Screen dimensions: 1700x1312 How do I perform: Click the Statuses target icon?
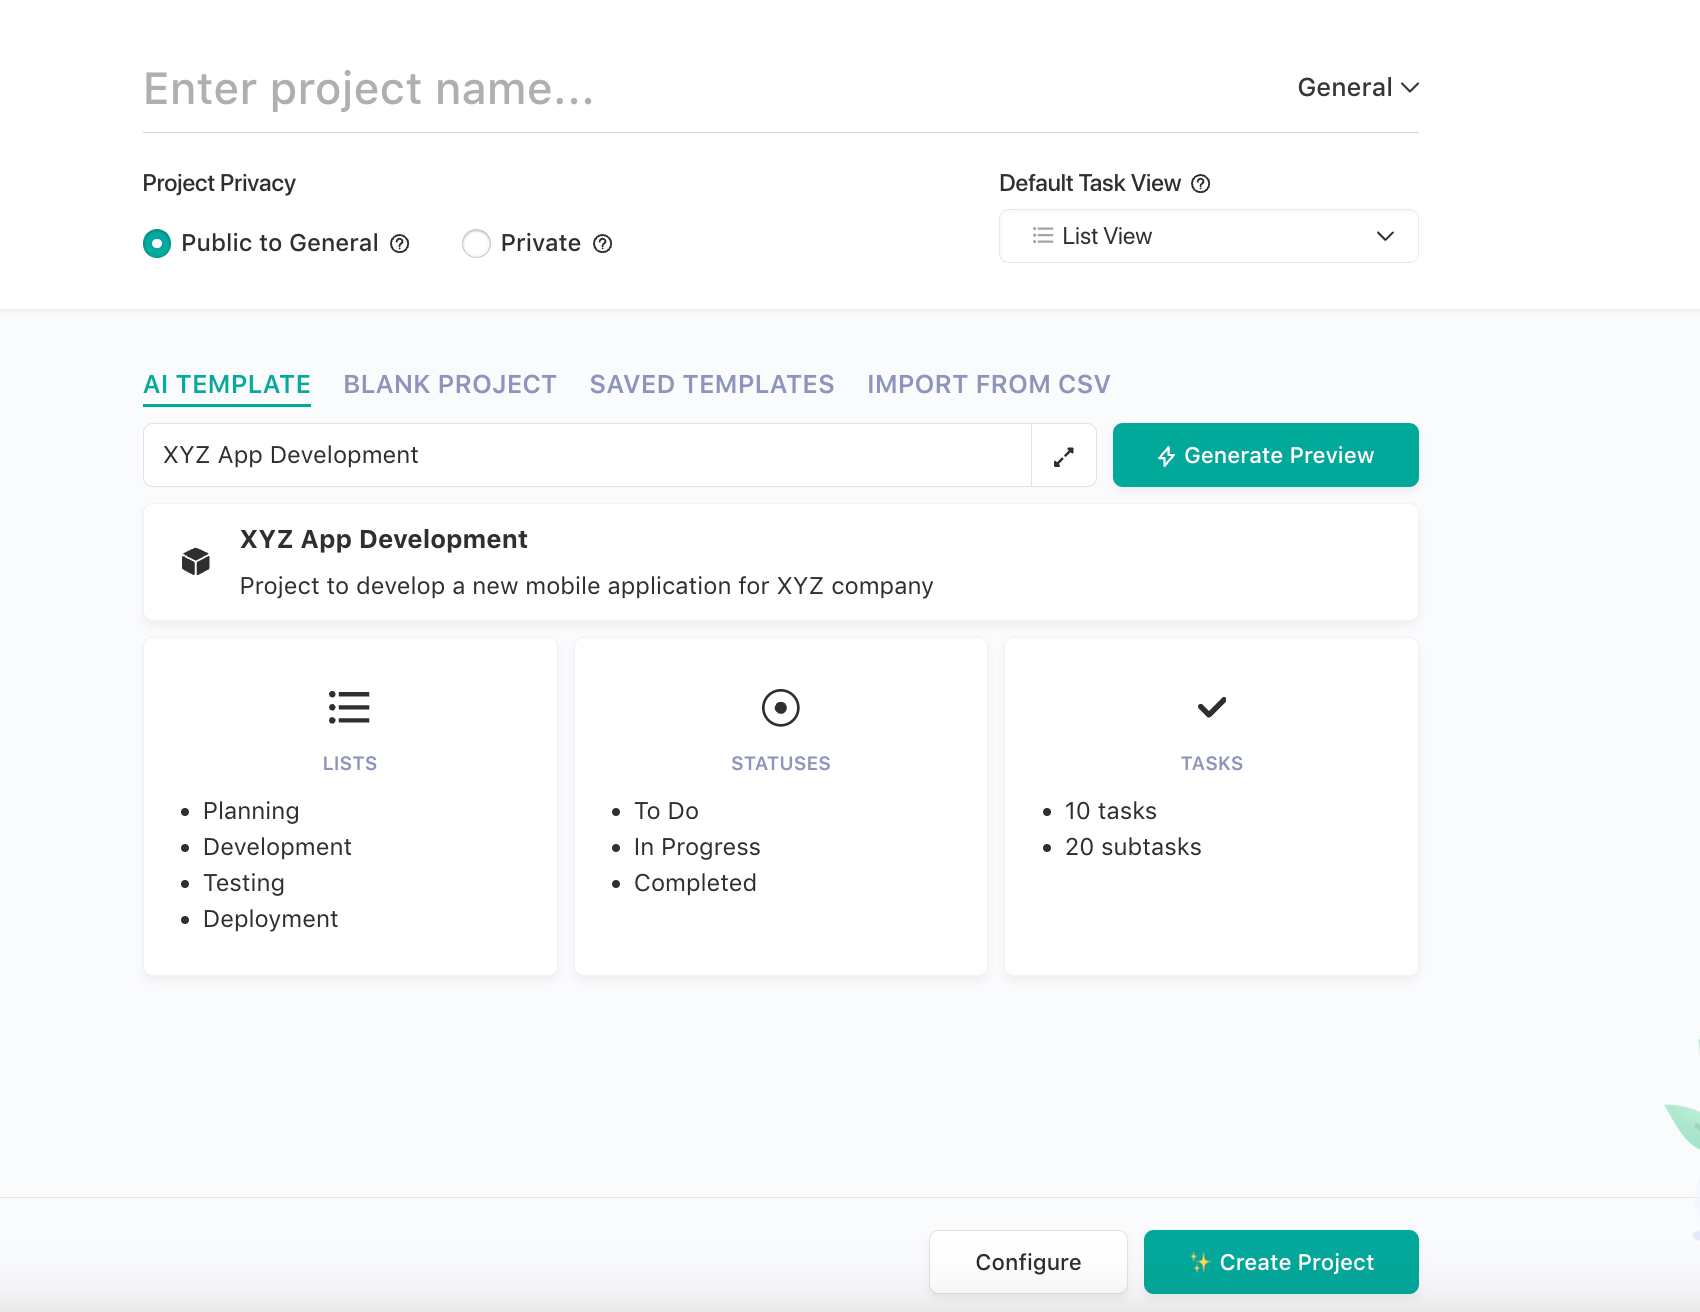(x=780, y=707)
